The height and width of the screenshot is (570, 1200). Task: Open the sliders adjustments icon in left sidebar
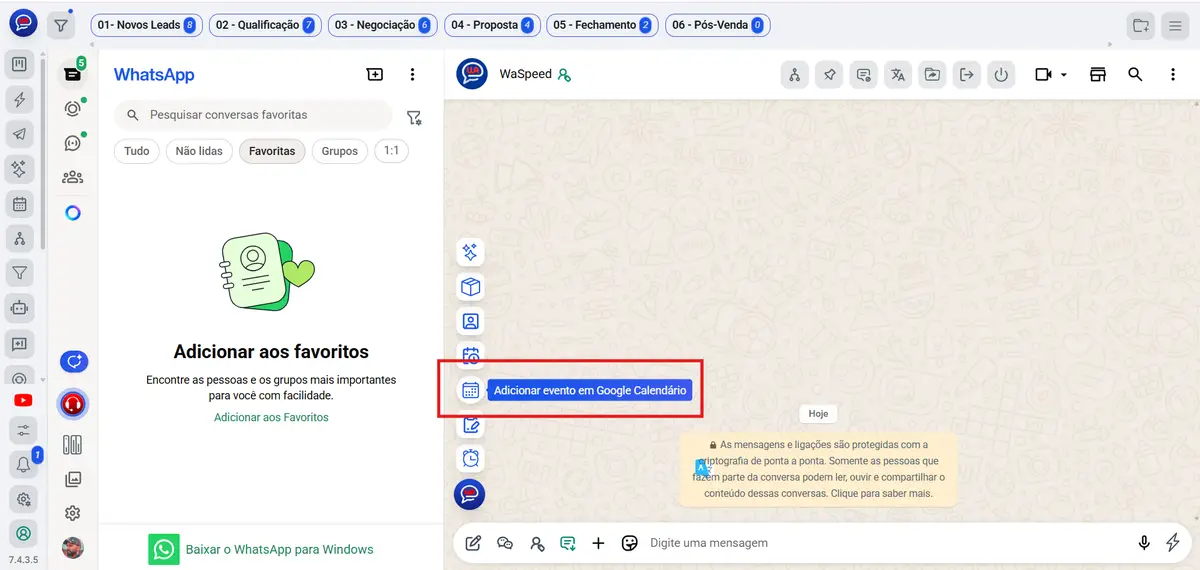pyautogui.click(x=22, y=430)
